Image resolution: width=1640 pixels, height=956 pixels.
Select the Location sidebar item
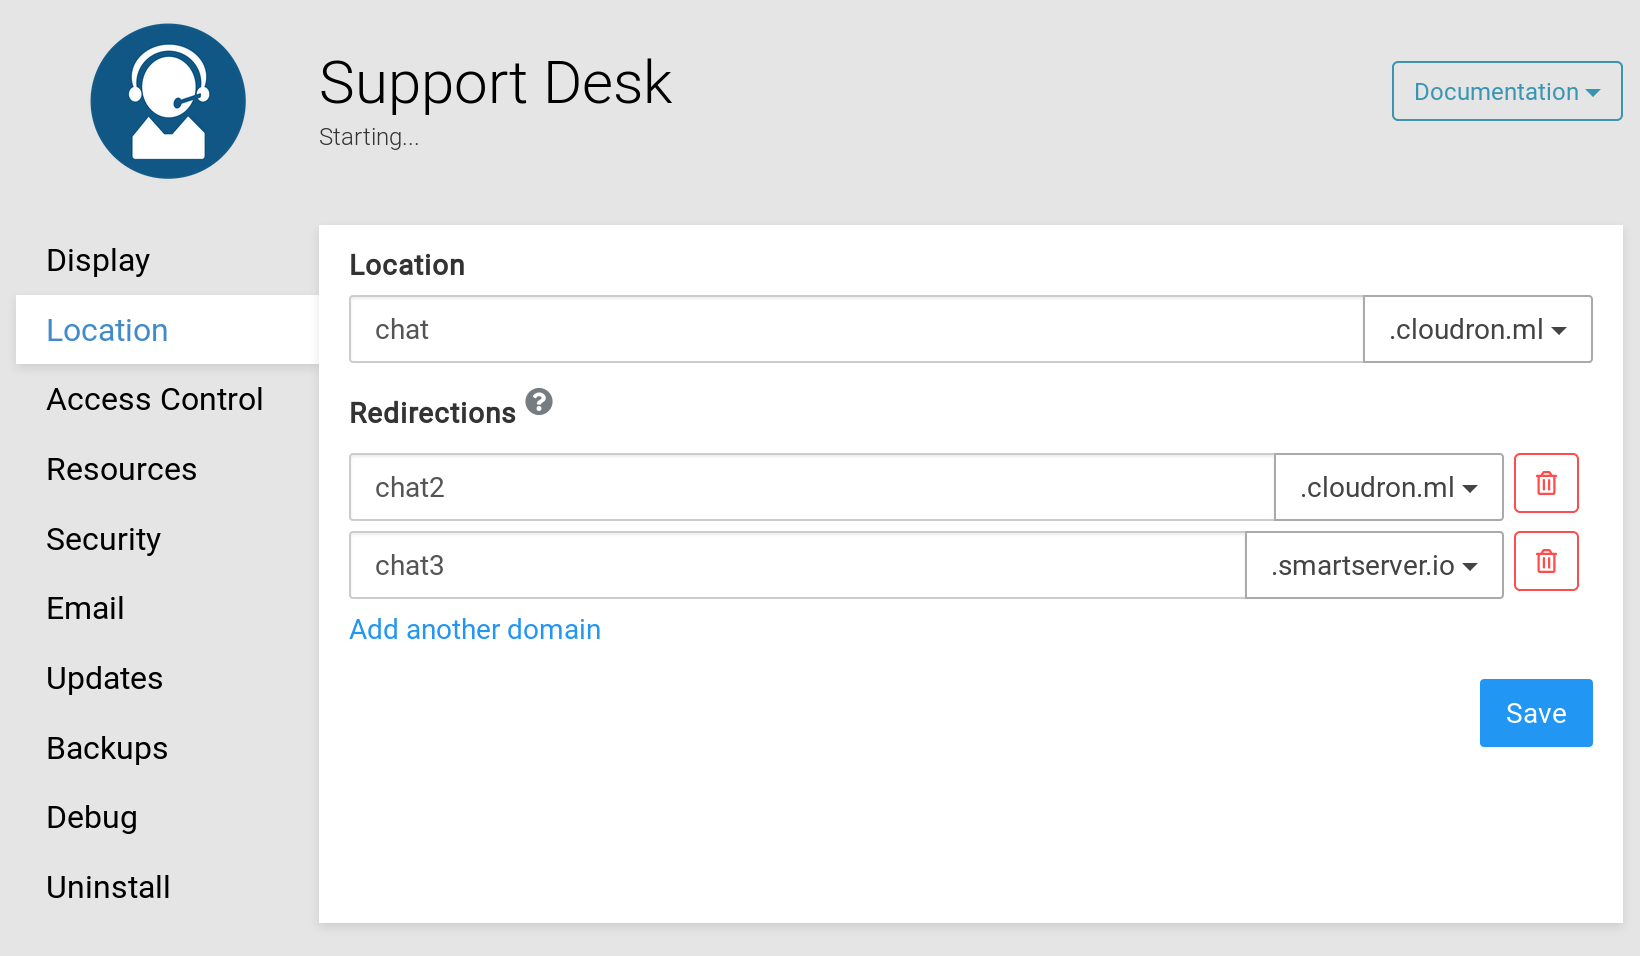(x=107, y=331)
